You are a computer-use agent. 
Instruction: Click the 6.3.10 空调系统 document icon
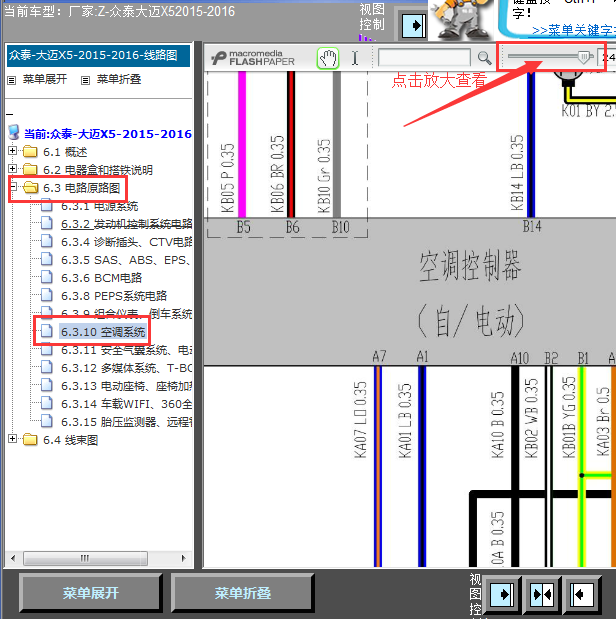[47, 331]
